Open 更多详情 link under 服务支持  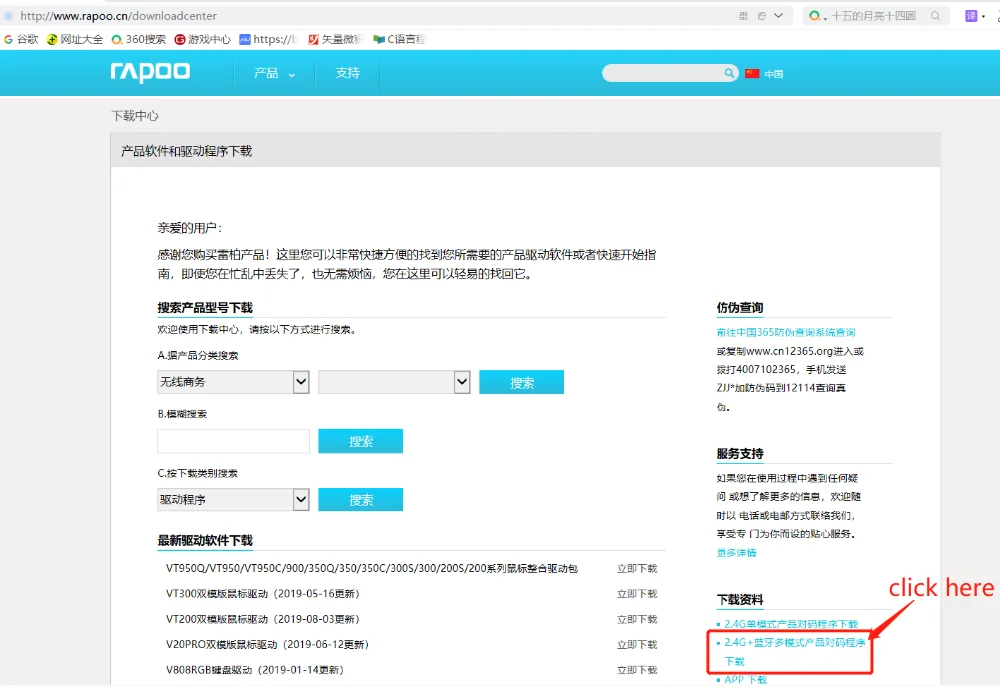point(736,553)
